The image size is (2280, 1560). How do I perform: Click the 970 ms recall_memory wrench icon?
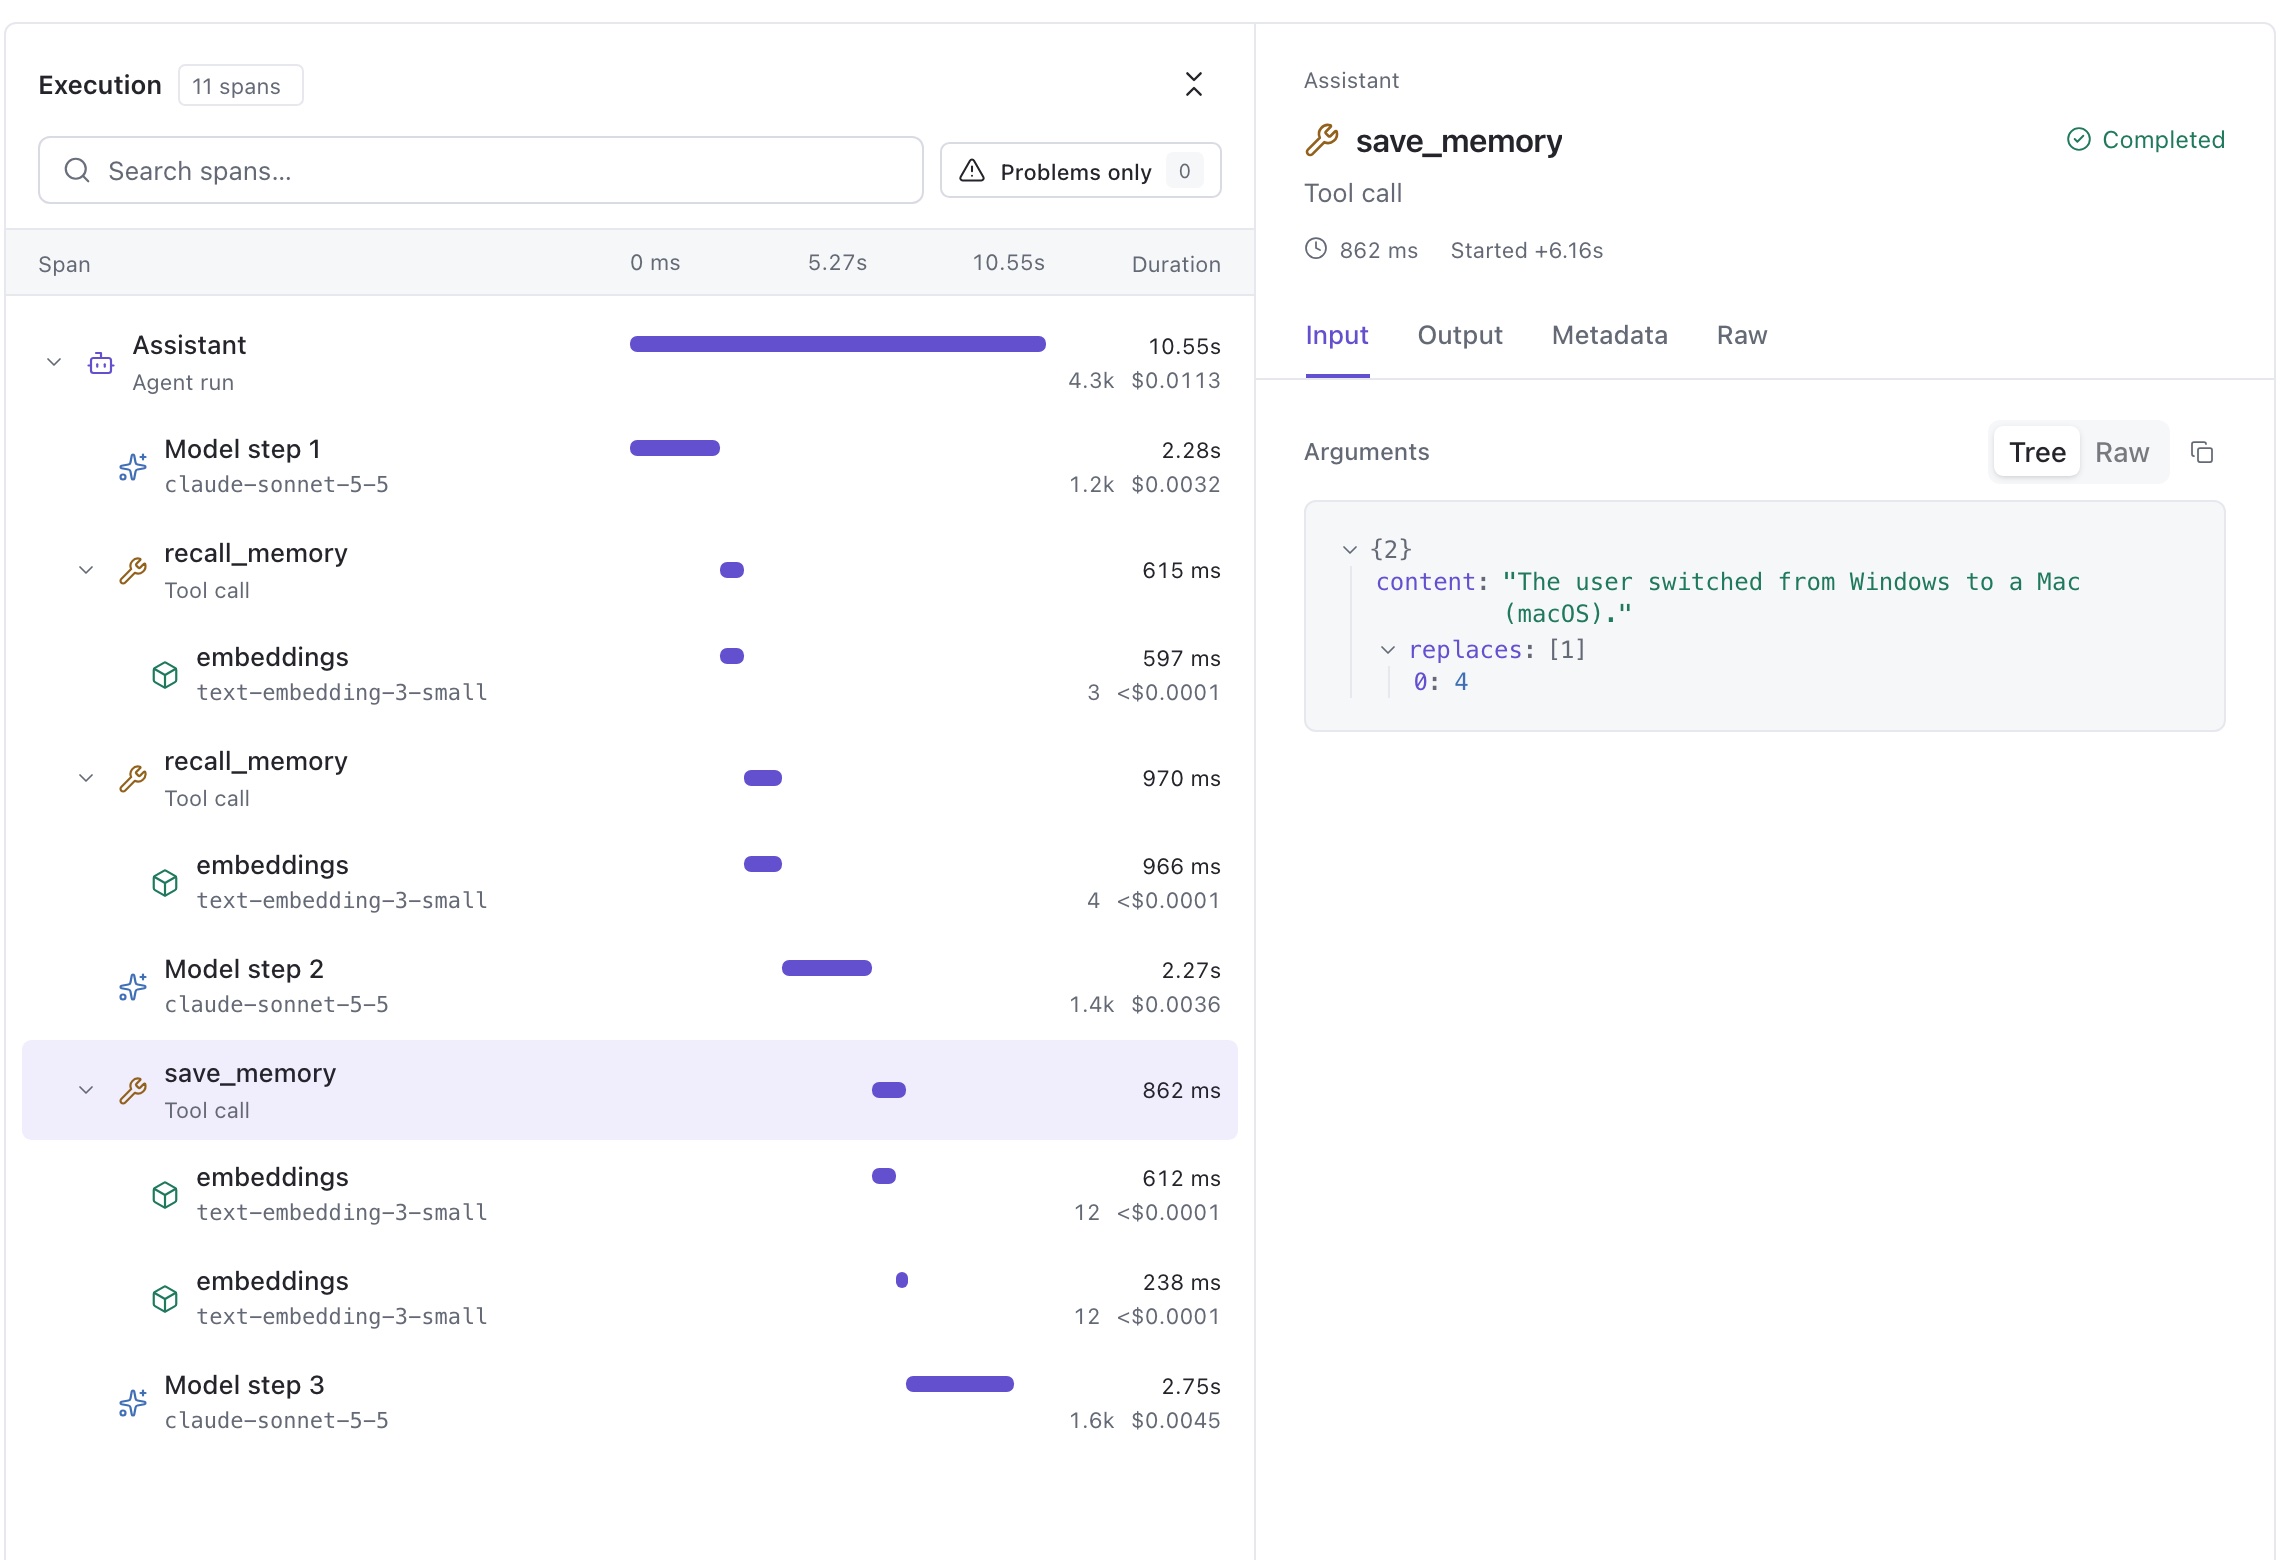coord(132,779)
